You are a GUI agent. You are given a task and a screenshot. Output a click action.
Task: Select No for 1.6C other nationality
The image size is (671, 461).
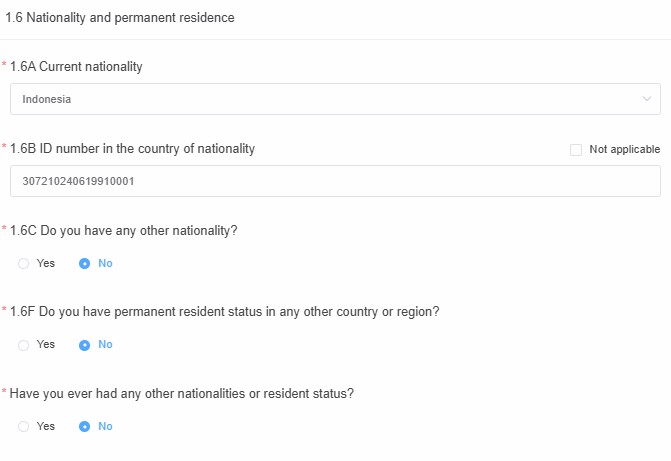[x=85, y=263]
